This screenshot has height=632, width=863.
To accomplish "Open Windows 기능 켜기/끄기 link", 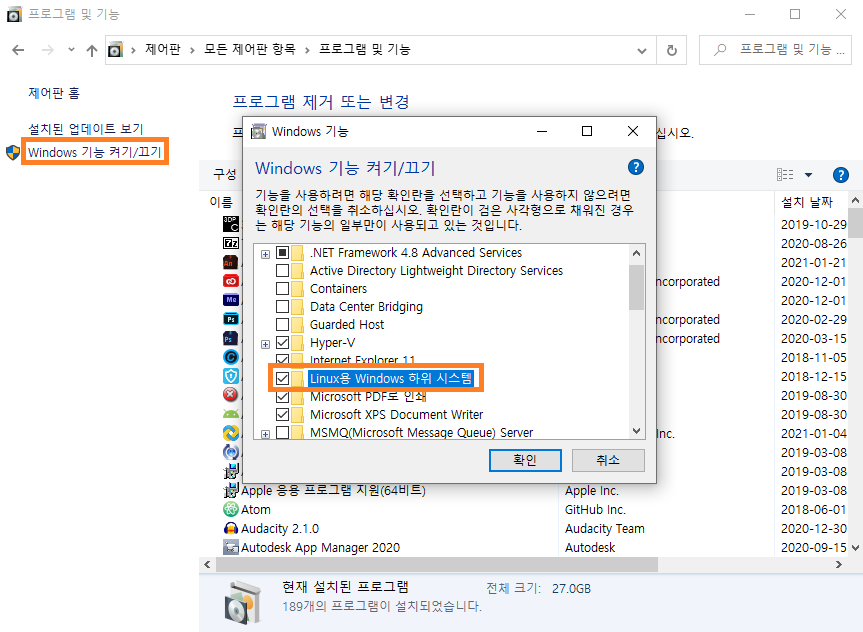I will [94, 152].
